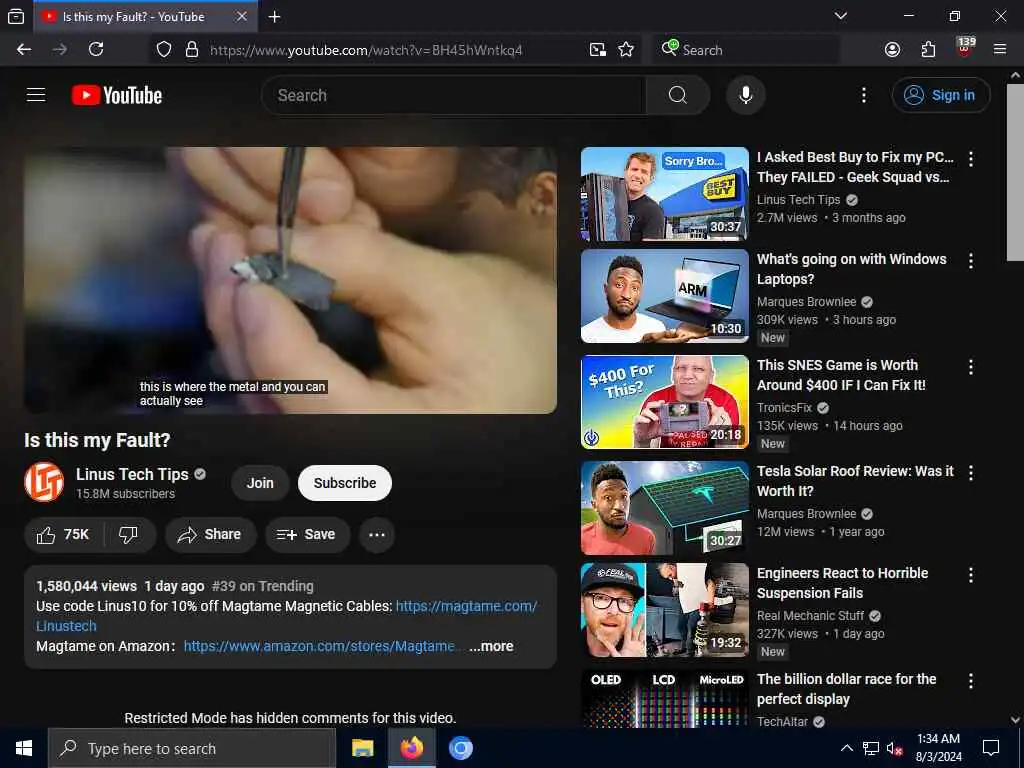This screenshot has height=768, width=1024.
Task: Open options for Best Buy video
Action: click(x=970, y=159)
